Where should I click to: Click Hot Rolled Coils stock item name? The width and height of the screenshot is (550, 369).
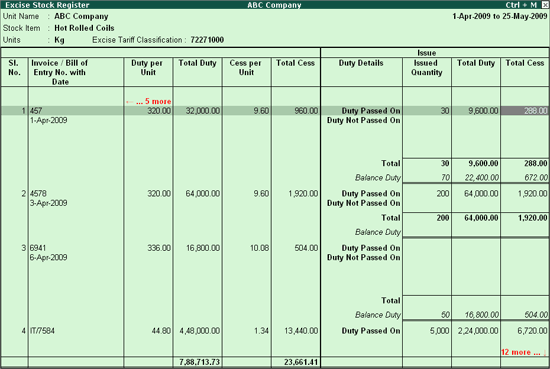click(x=84, y=28)
